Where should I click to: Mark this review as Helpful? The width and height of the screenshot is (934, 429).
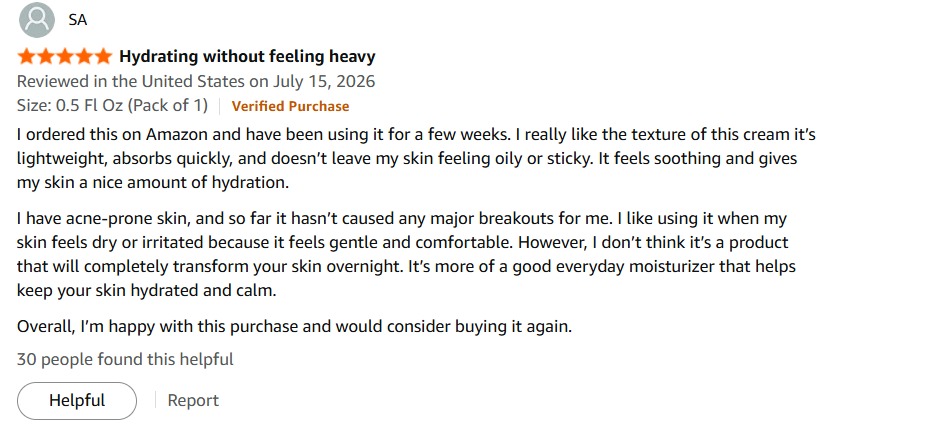click(77, 400)
